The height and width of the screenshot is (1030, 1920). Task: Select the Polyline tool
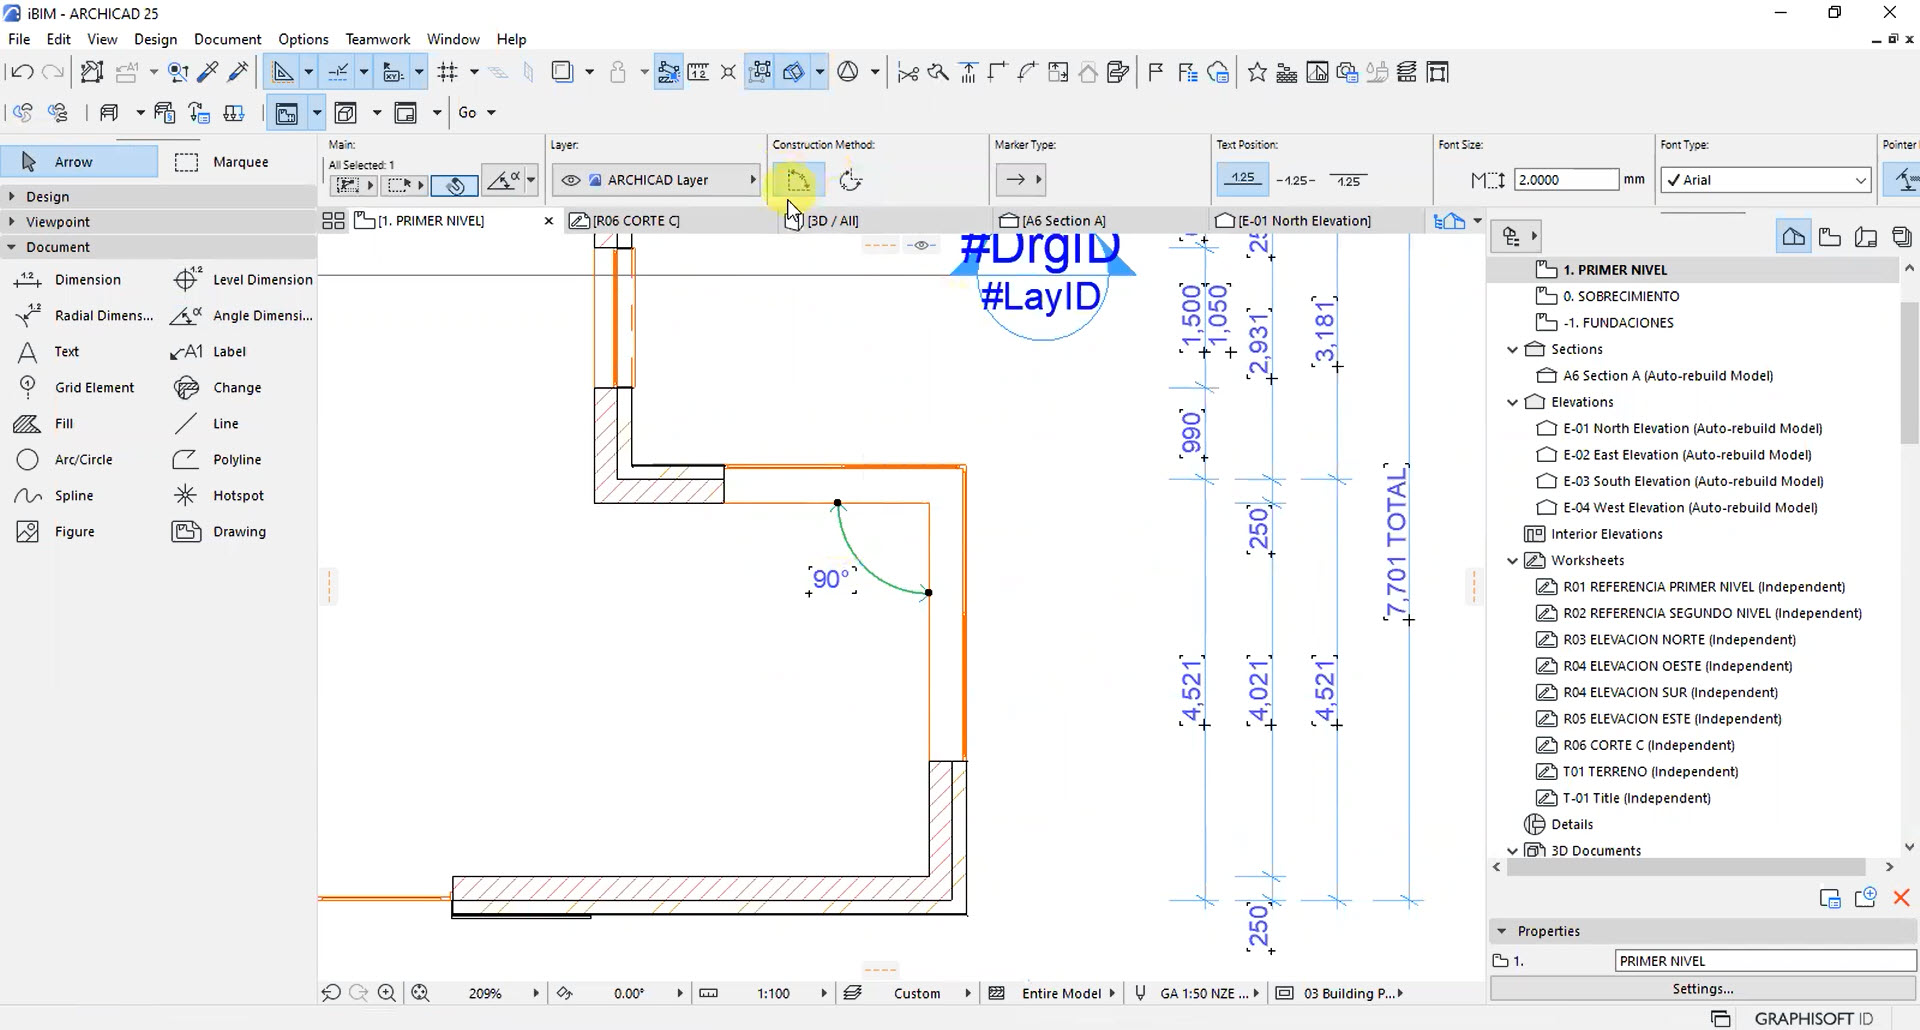pos(236,459)
